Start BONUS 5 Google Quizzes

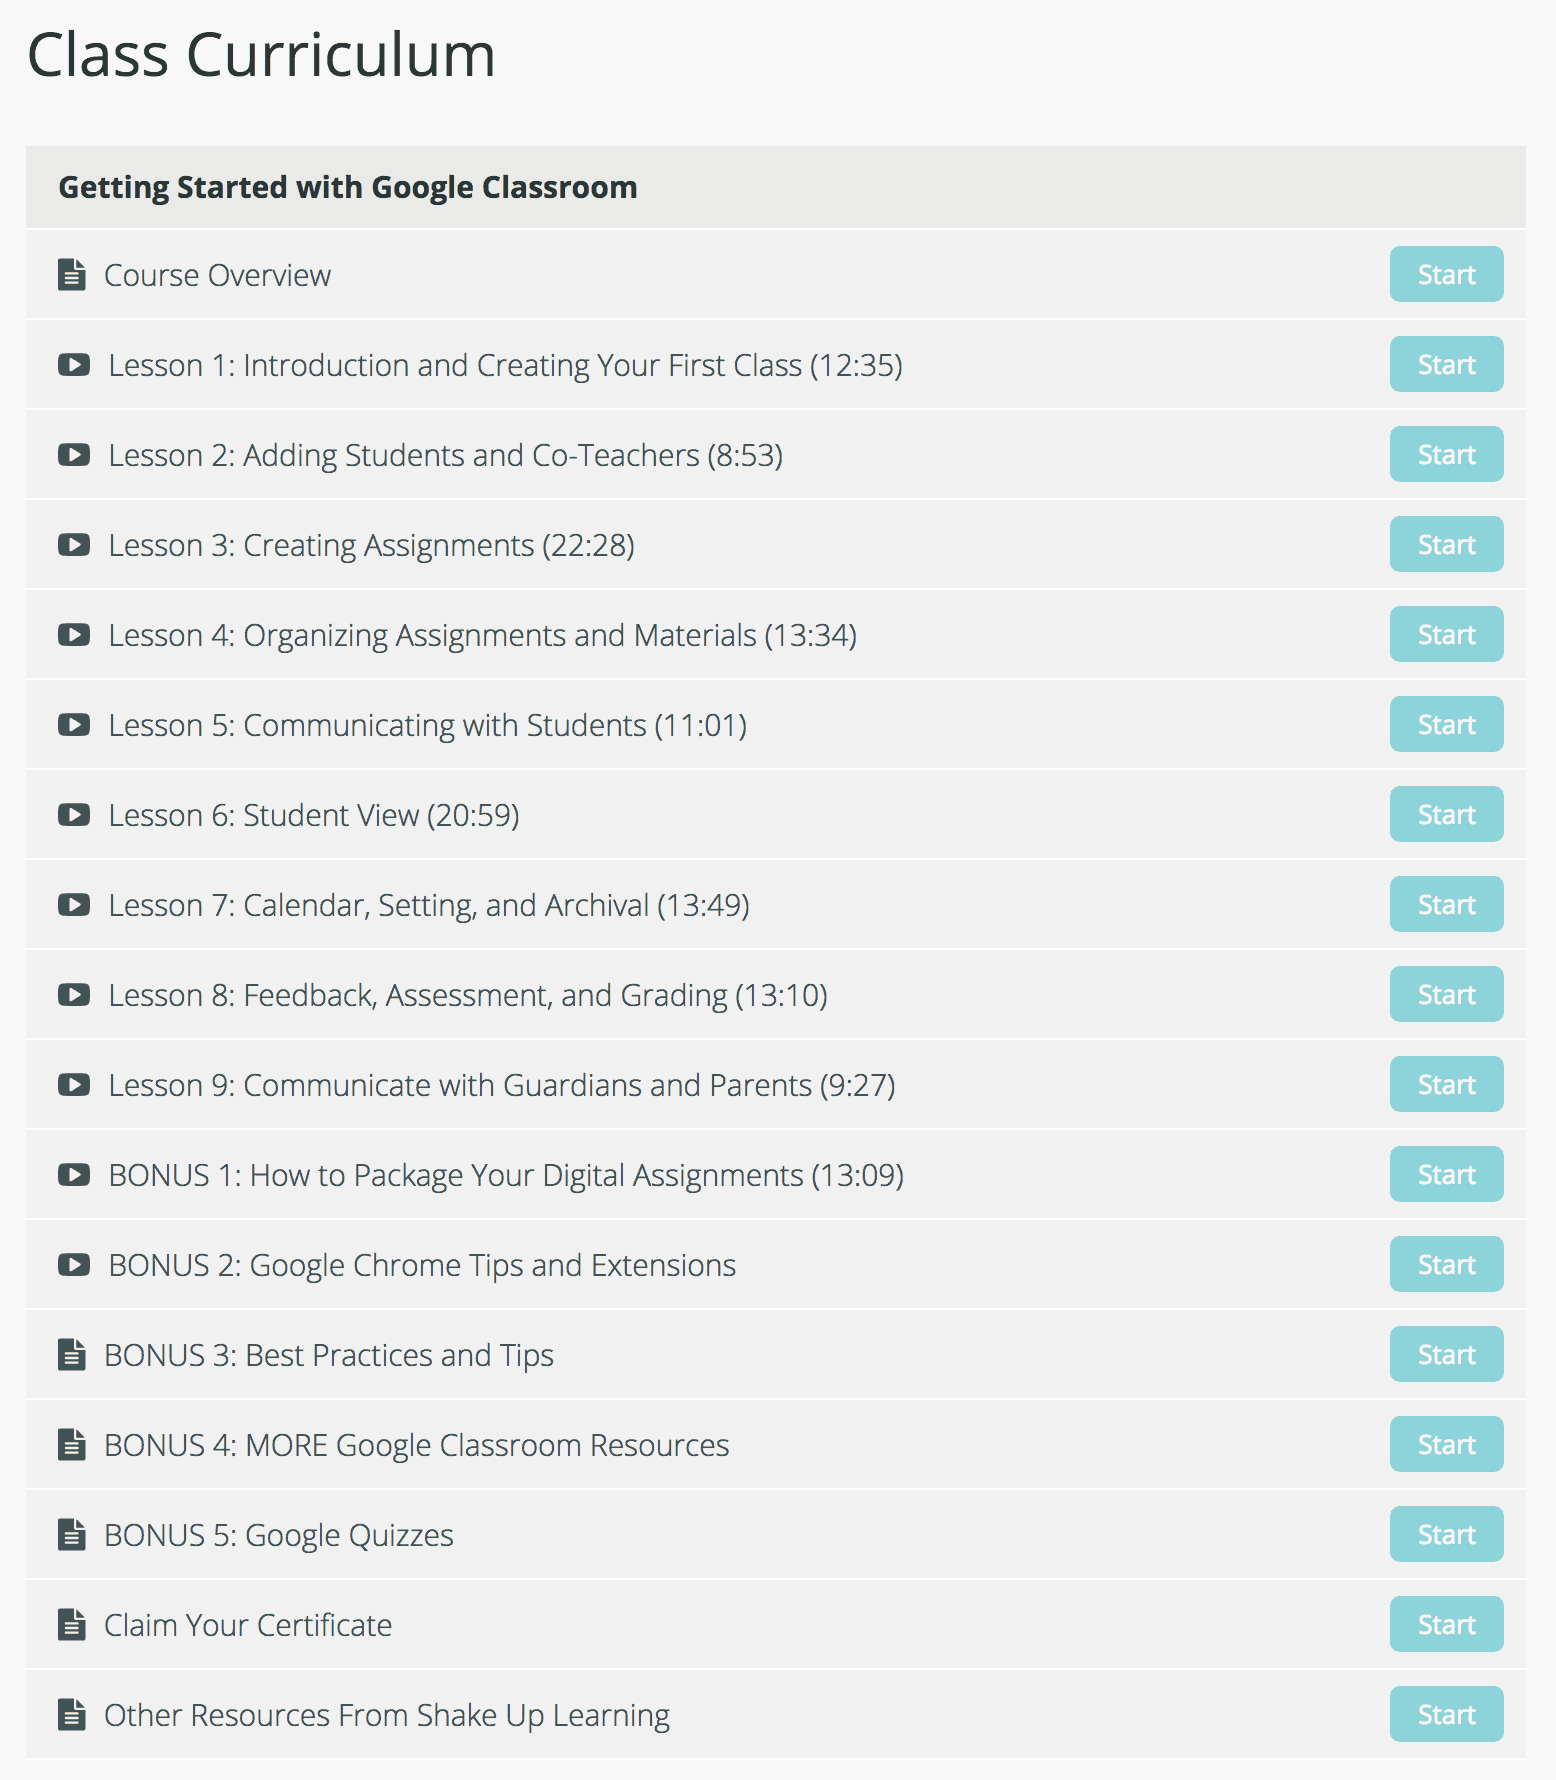tap(1446, 1534)
